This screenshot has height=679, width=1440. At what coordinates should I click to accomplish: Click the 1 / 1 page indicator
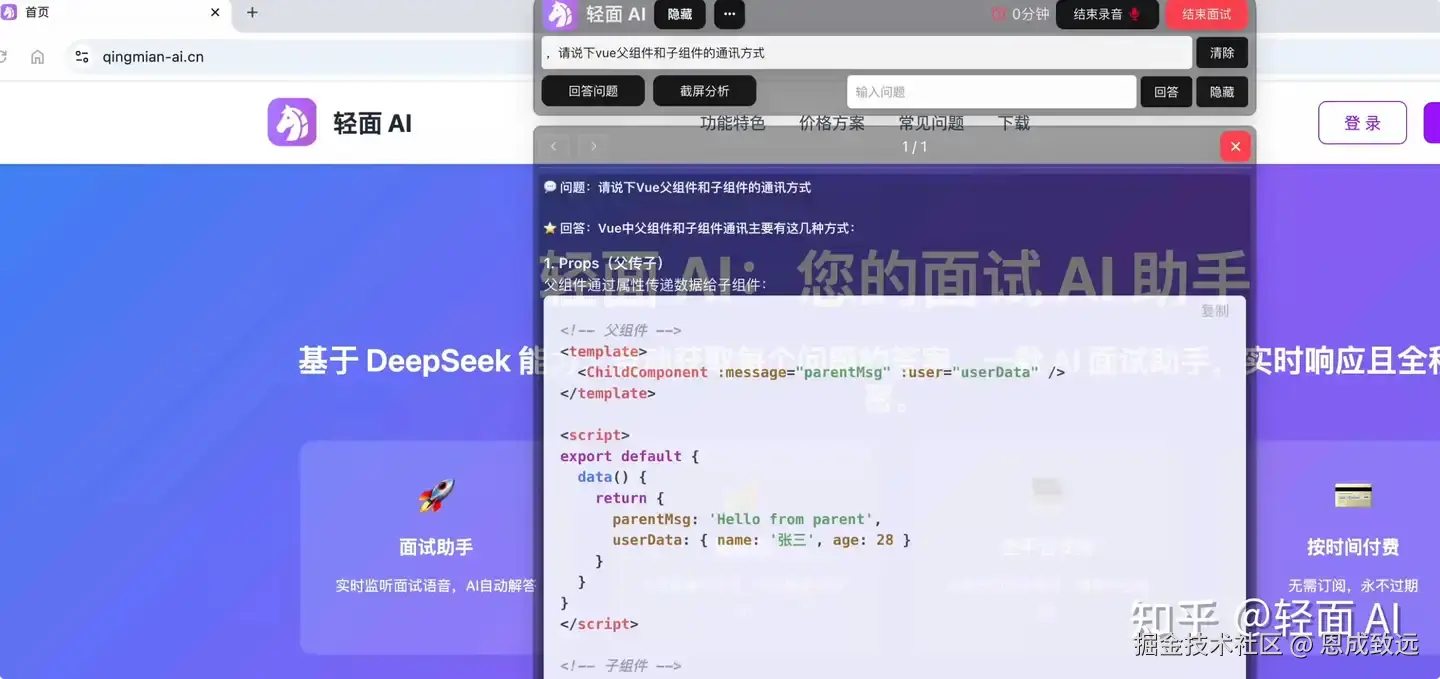[914, 147]
